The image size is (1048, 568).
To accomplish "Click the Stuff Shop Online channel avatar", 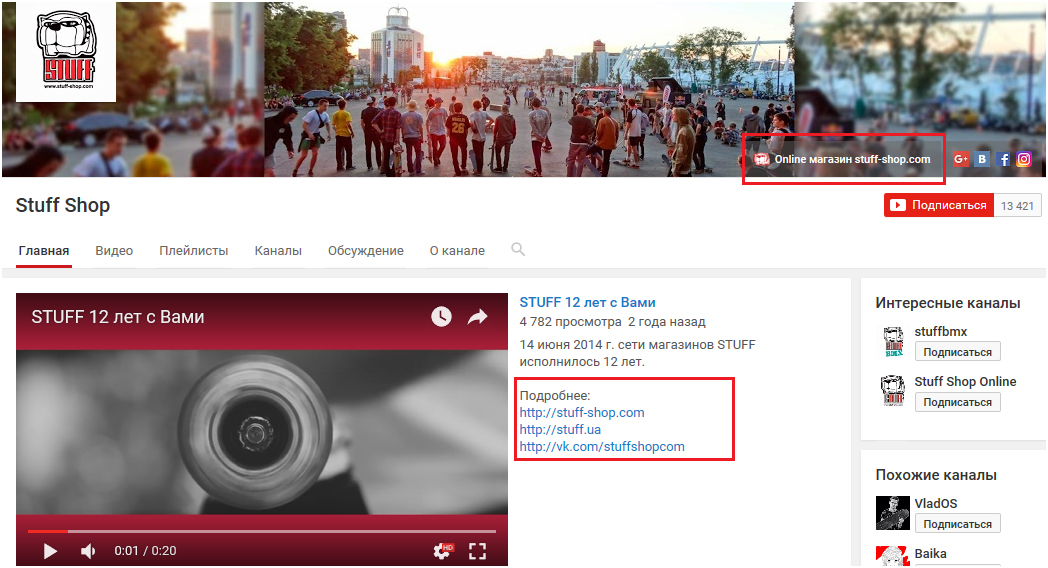I will pyautogui.click(x=893, y=391).
